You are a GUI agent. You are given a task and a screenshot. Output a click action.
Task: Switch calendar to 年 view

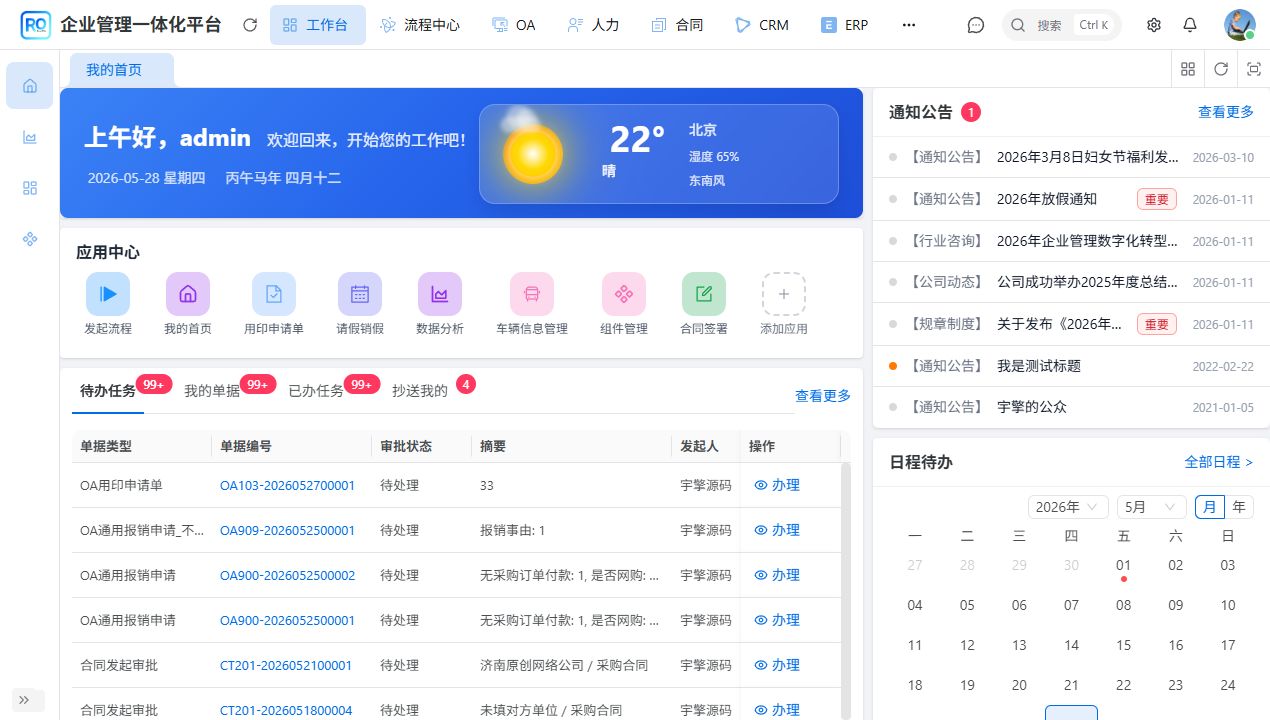click(x=1240, y=507)
